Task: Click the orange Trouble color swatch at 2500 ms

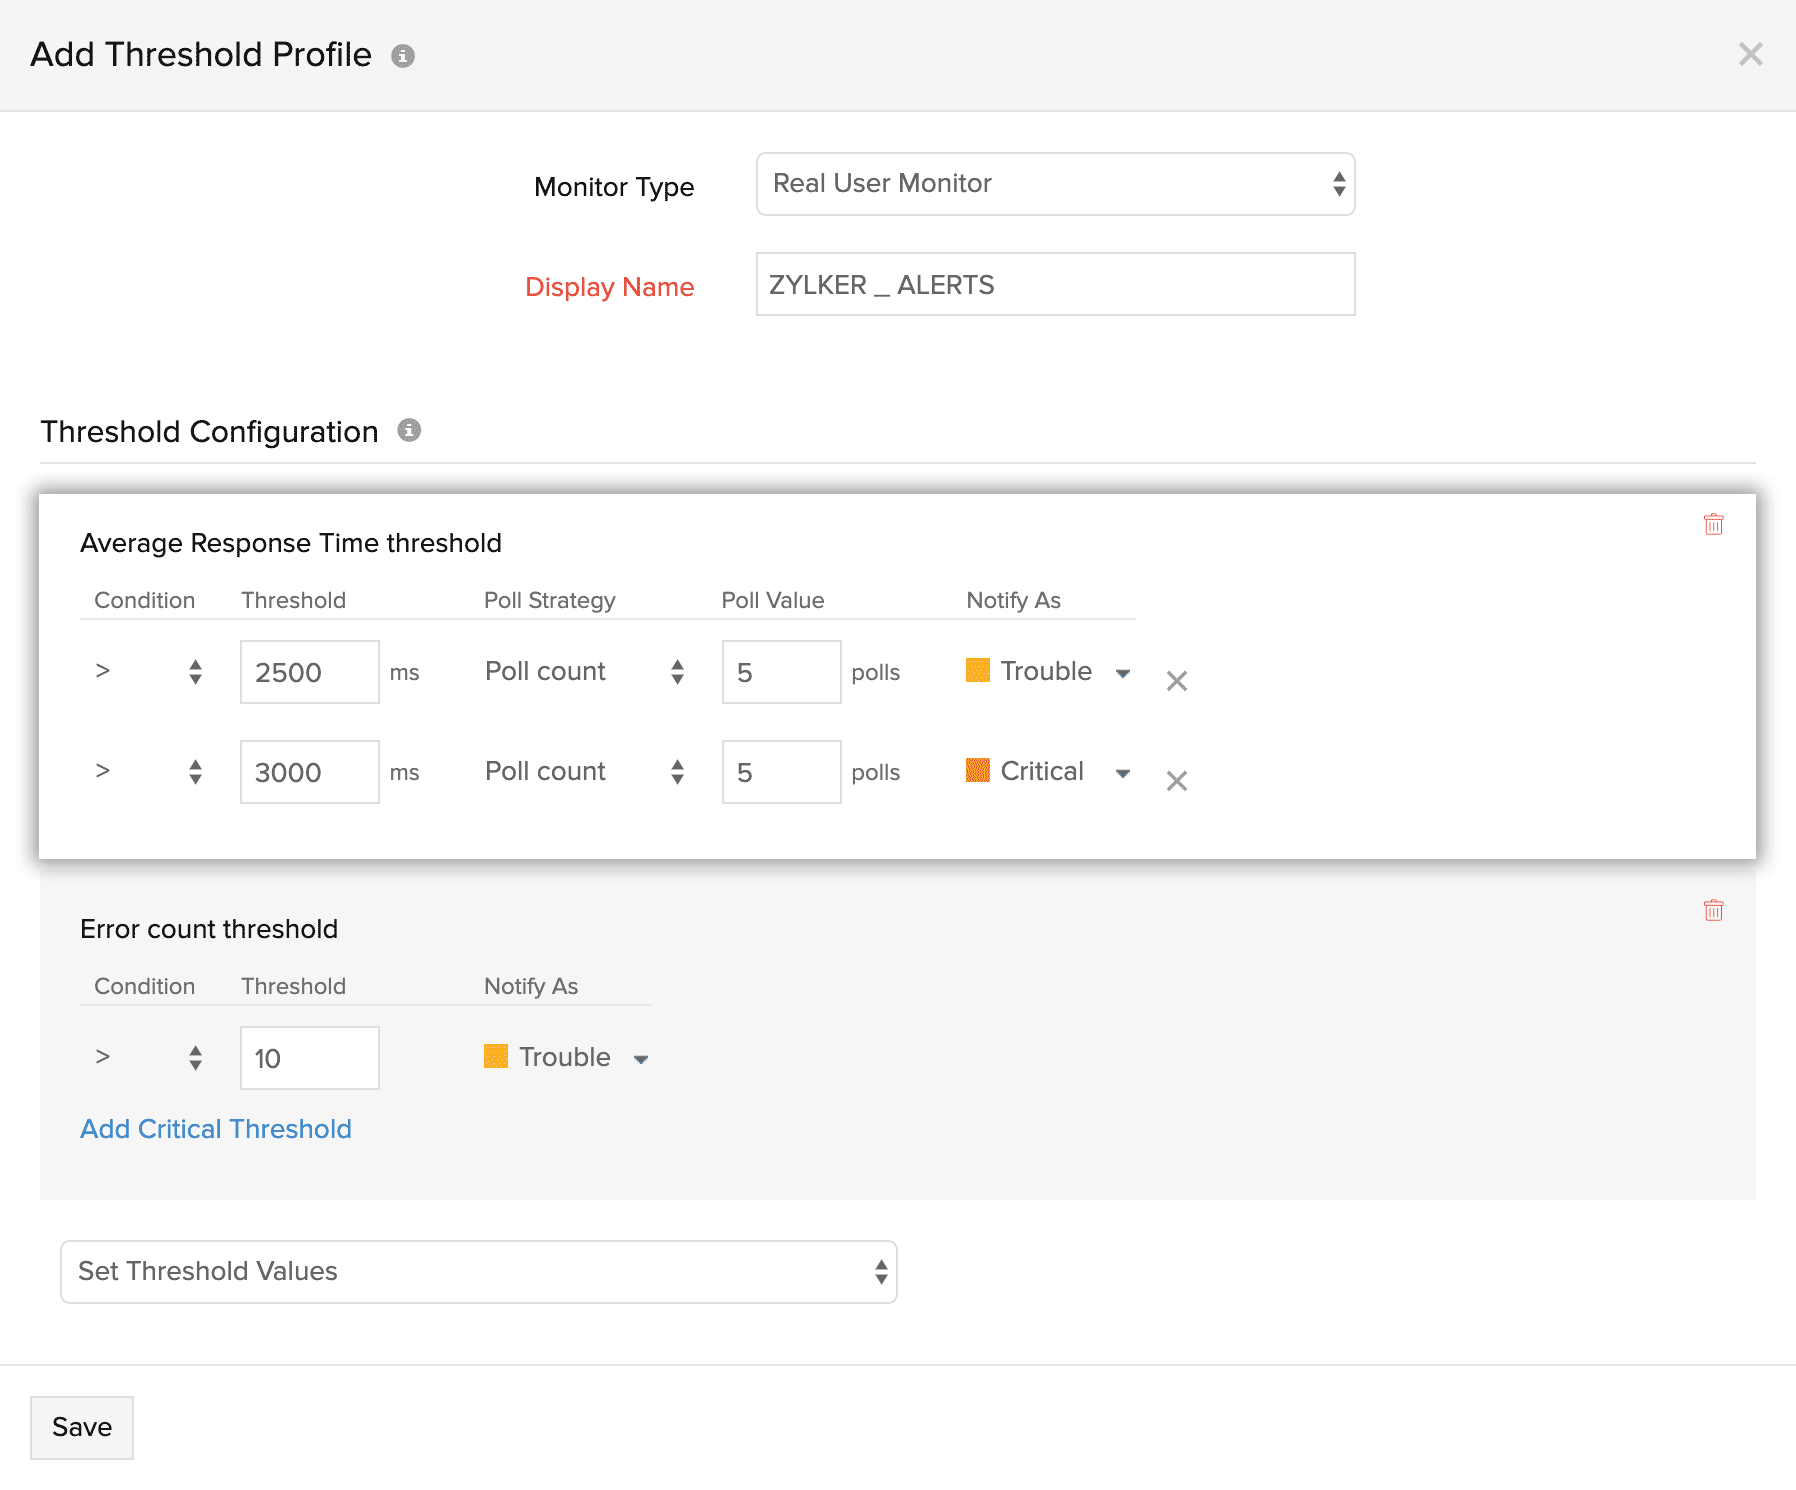Action: [x=977, y=670]
